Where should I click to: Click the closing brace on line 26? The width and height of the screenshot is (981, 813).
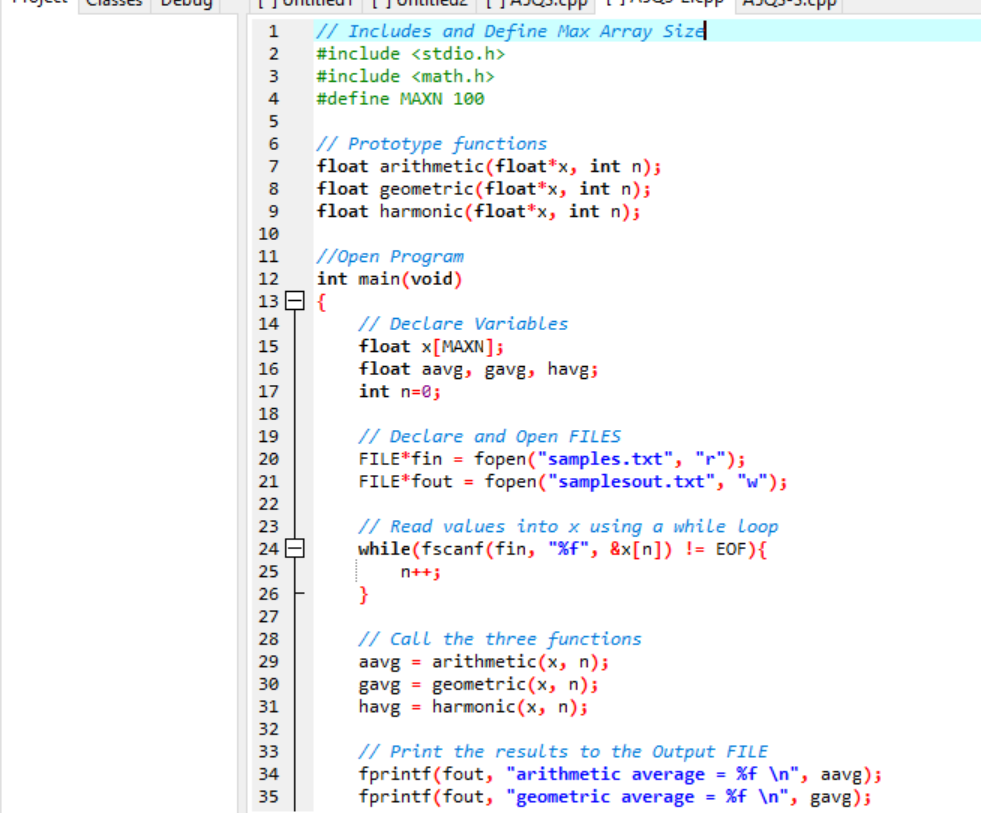[x=363, y=595]
